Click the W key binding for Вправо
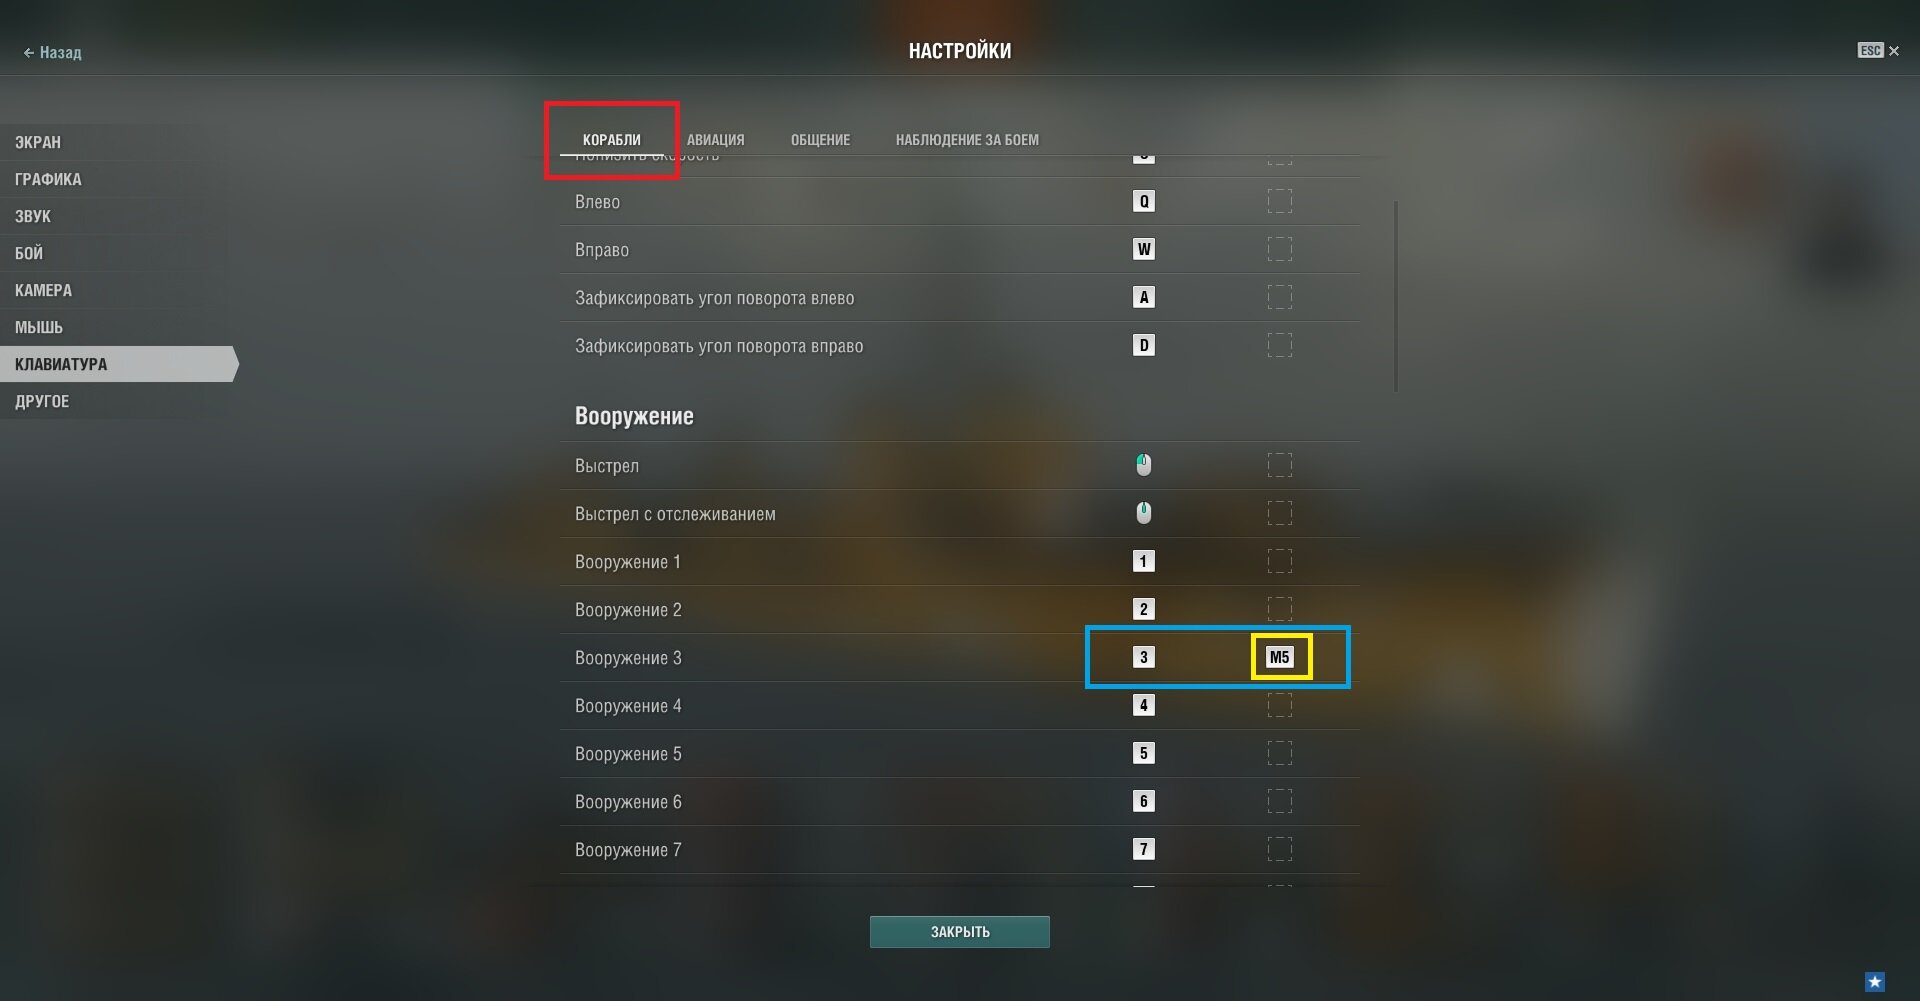Viewport: 1920px width, 1001px height. [1144, 249]
